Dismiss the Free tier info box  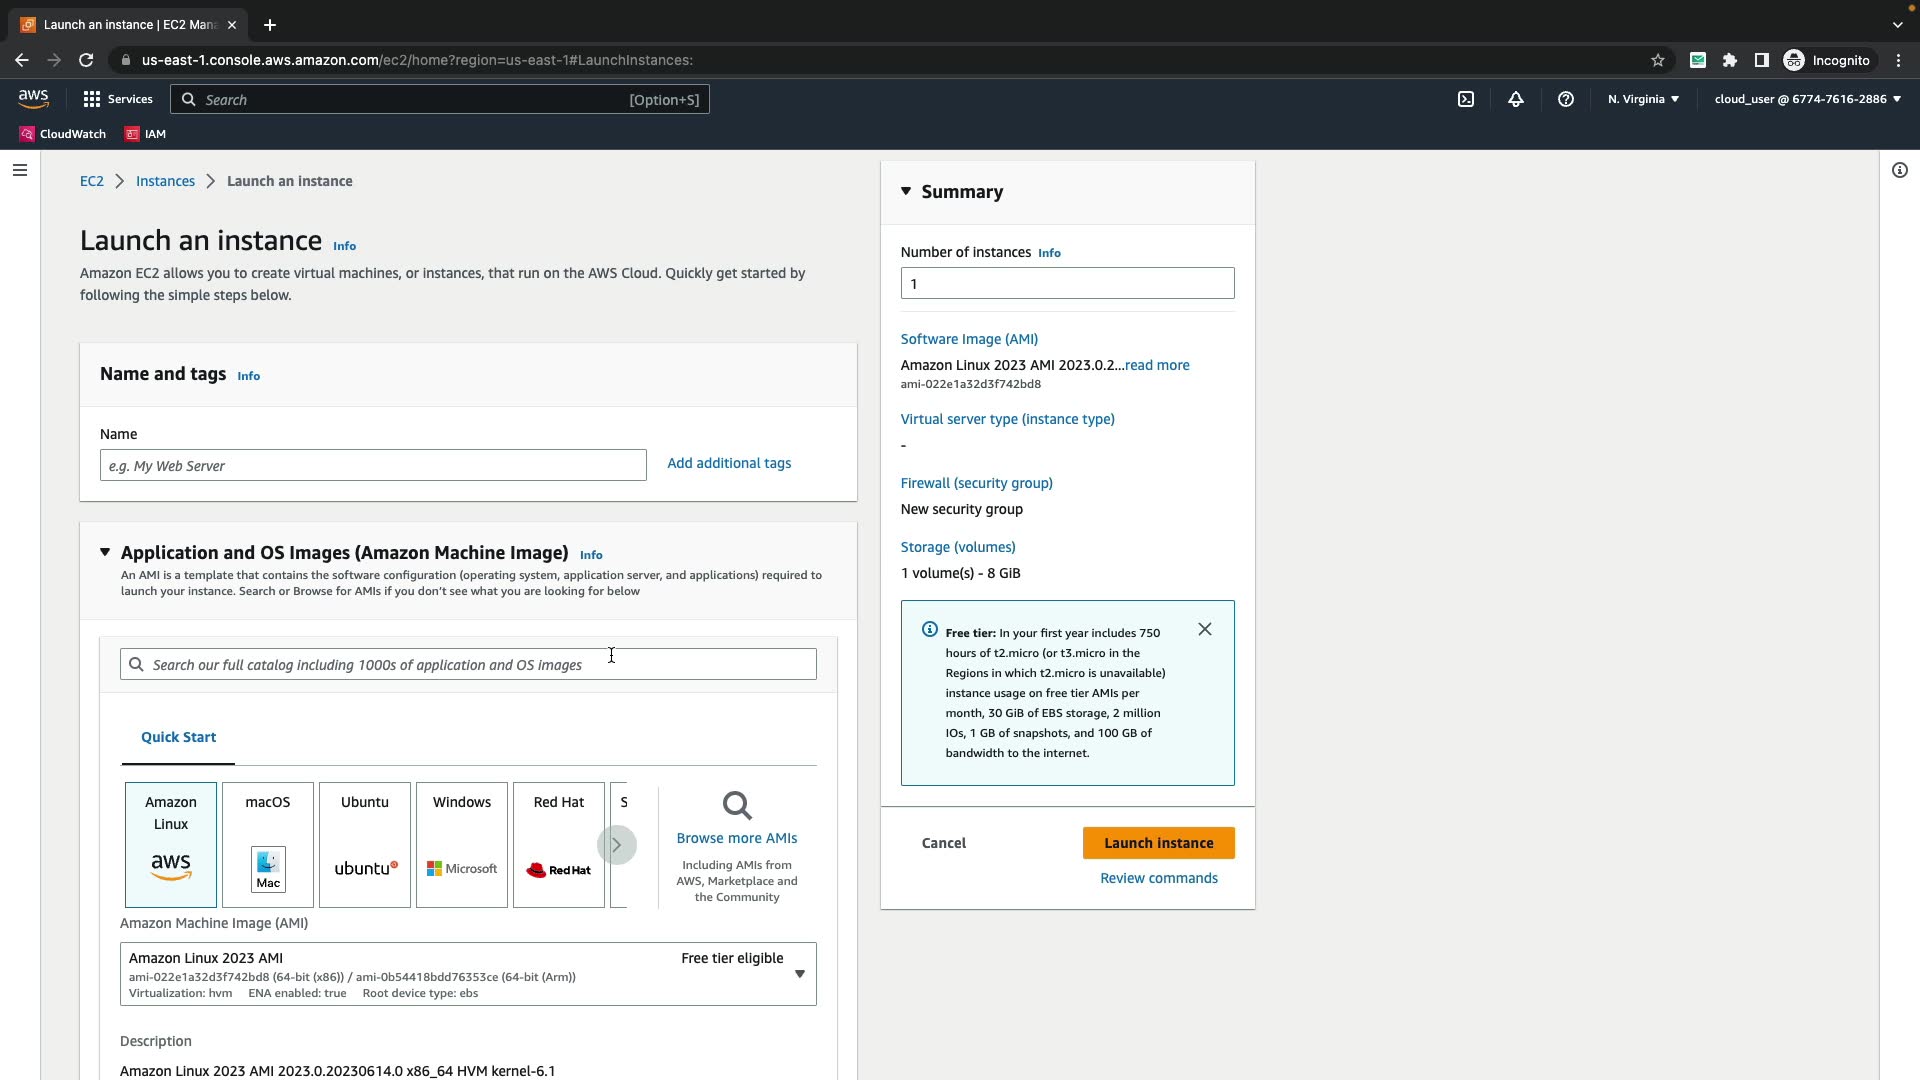click(1205, 629)
